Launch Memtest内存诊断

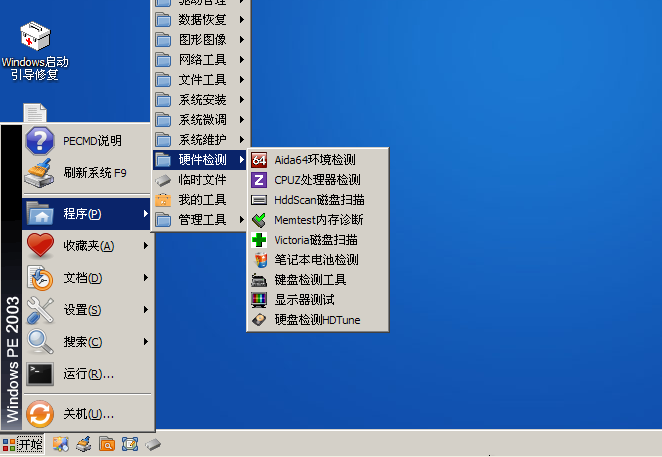coord(317,220)
